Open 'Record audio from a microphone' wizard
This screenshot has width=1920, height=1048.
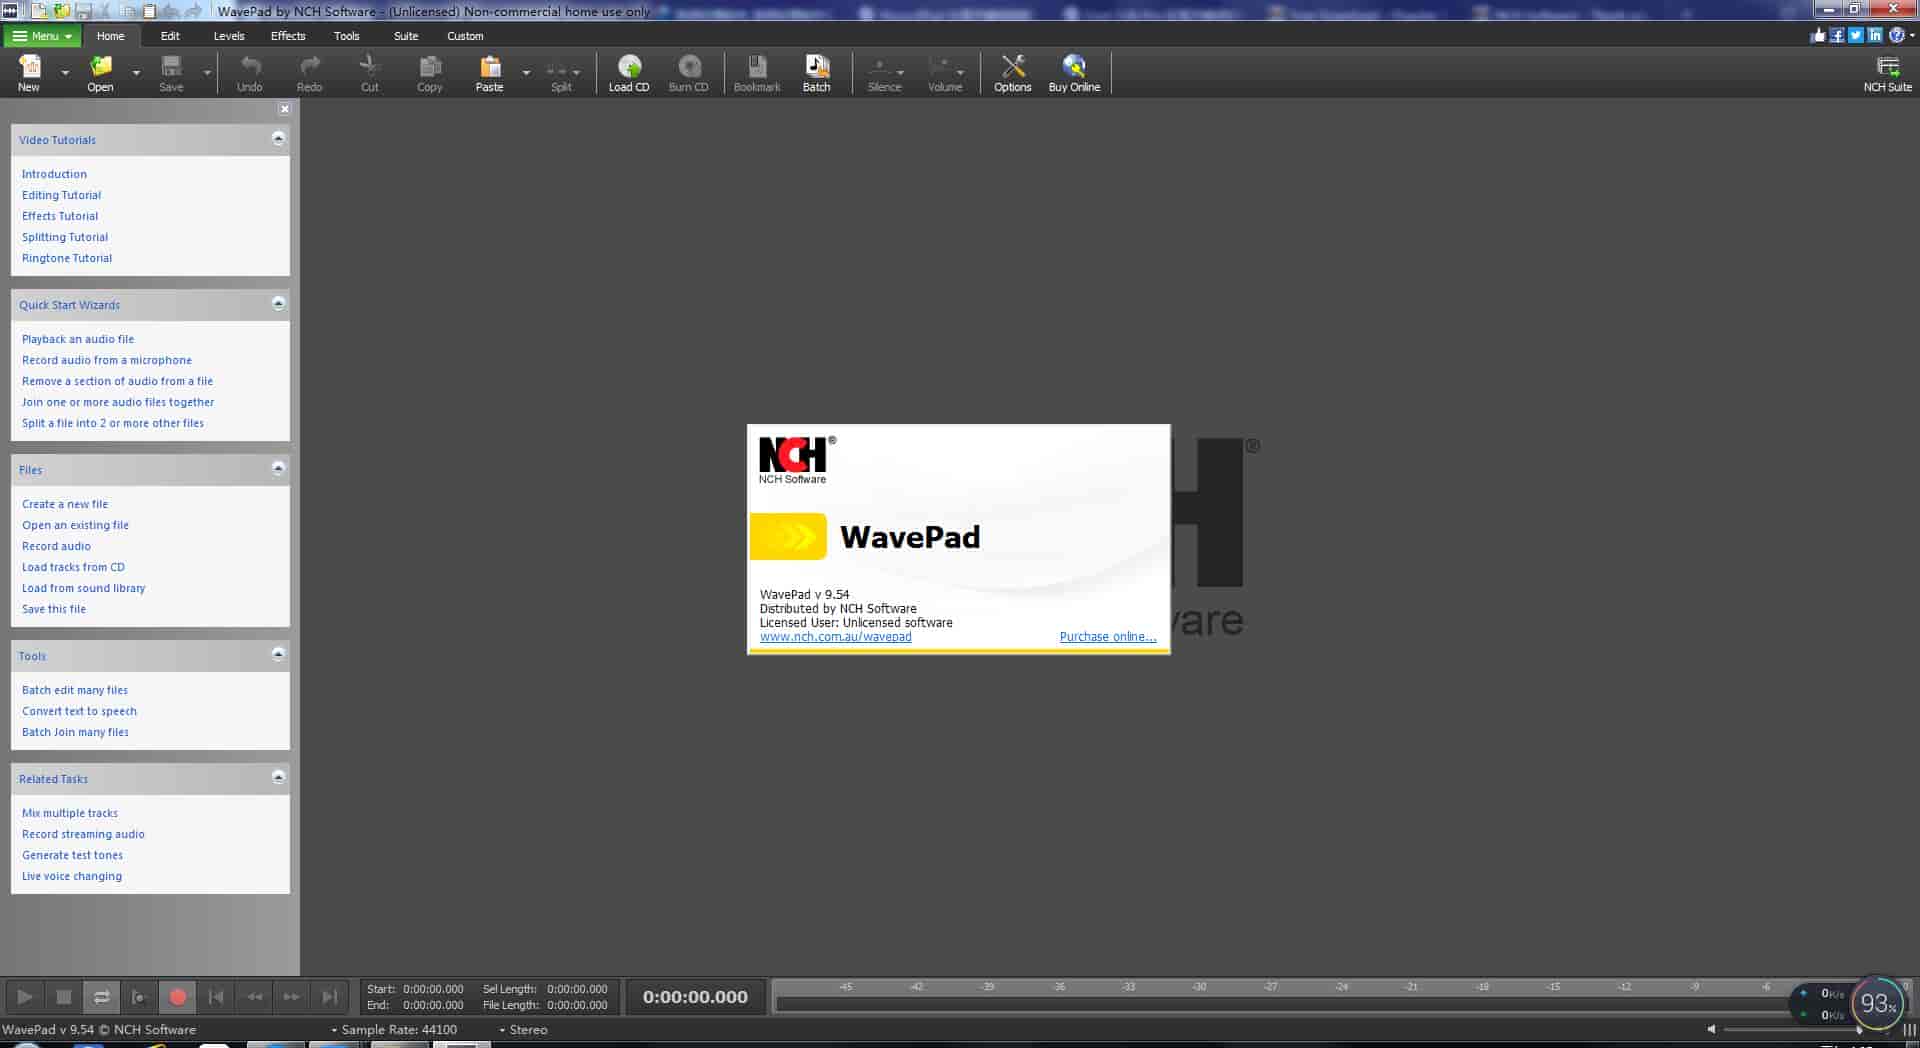(x=106, y=360)
